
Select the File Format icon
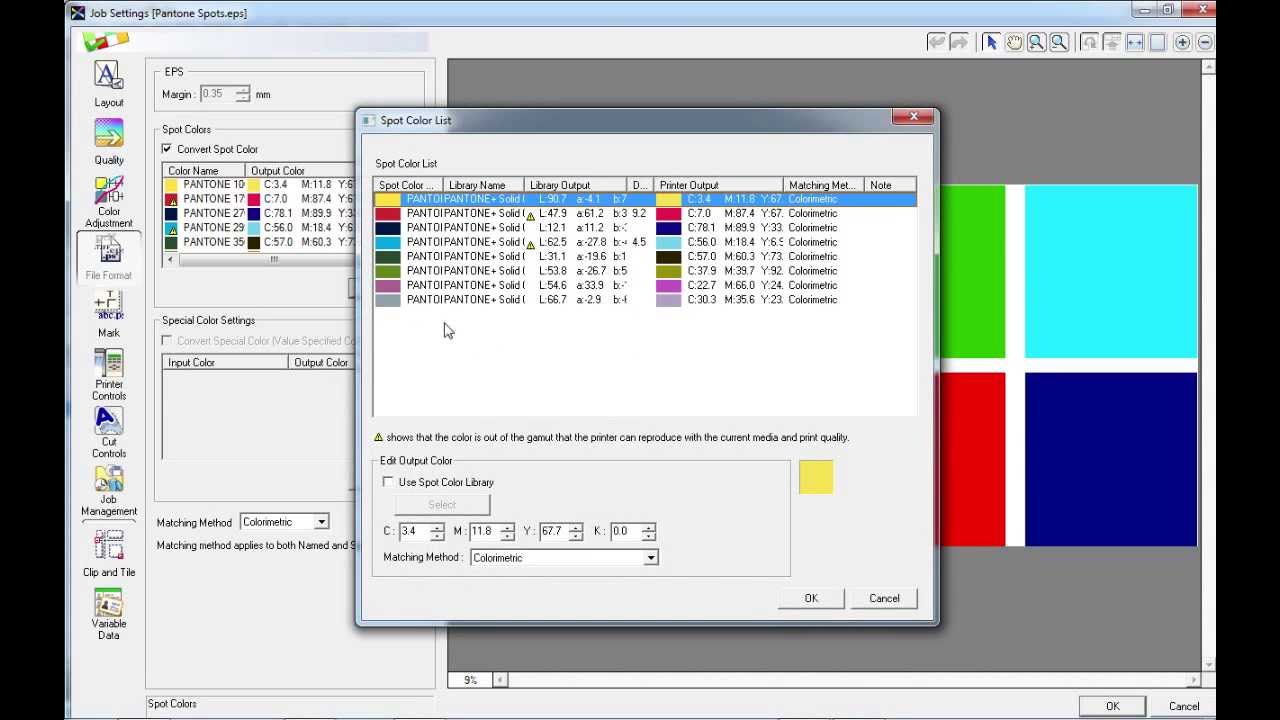pos(109,258)
